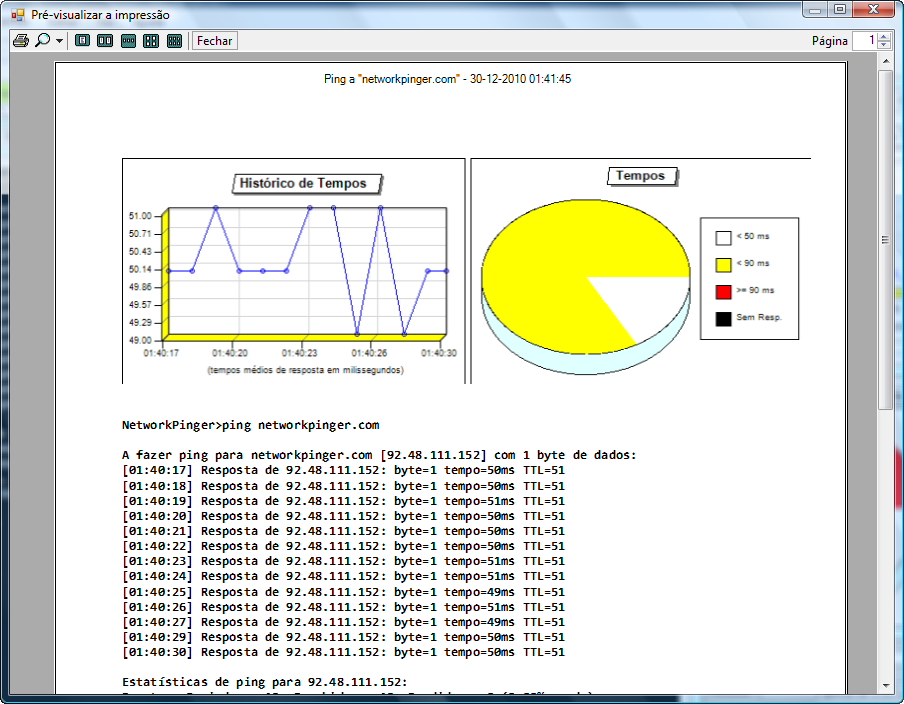The width and height of the screenshot is (904, 704).
Task: Click the '49.00' y-axis label
Action: 140,340
